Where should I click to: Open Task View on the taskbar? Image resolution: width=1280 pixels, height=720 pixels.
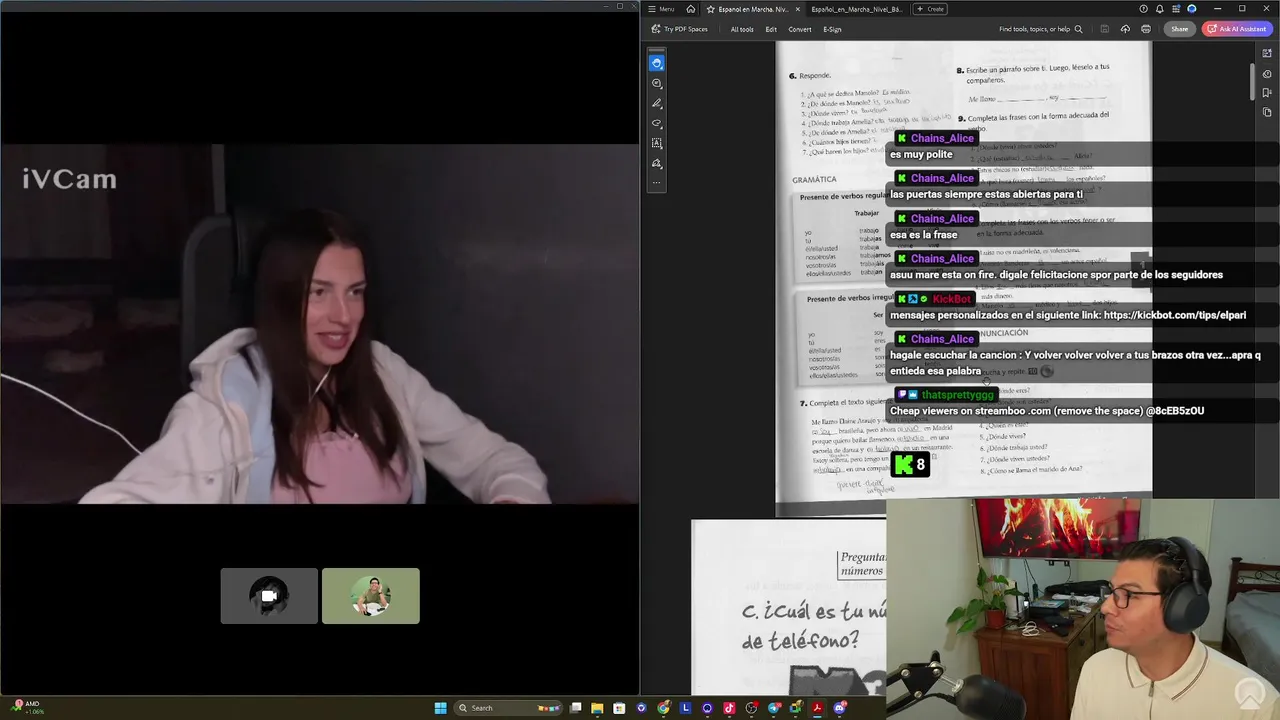pos(576,708)
